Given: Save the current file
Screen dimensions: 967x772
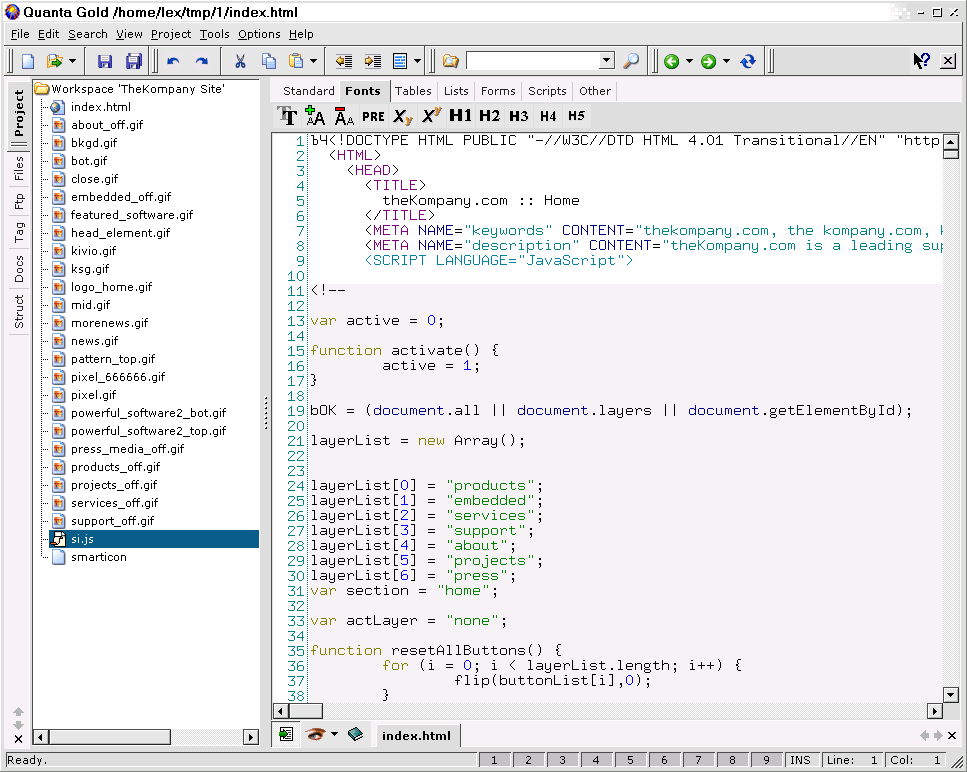Looking at the screenshot, I should pyautogui.click(x=105, y=61).
